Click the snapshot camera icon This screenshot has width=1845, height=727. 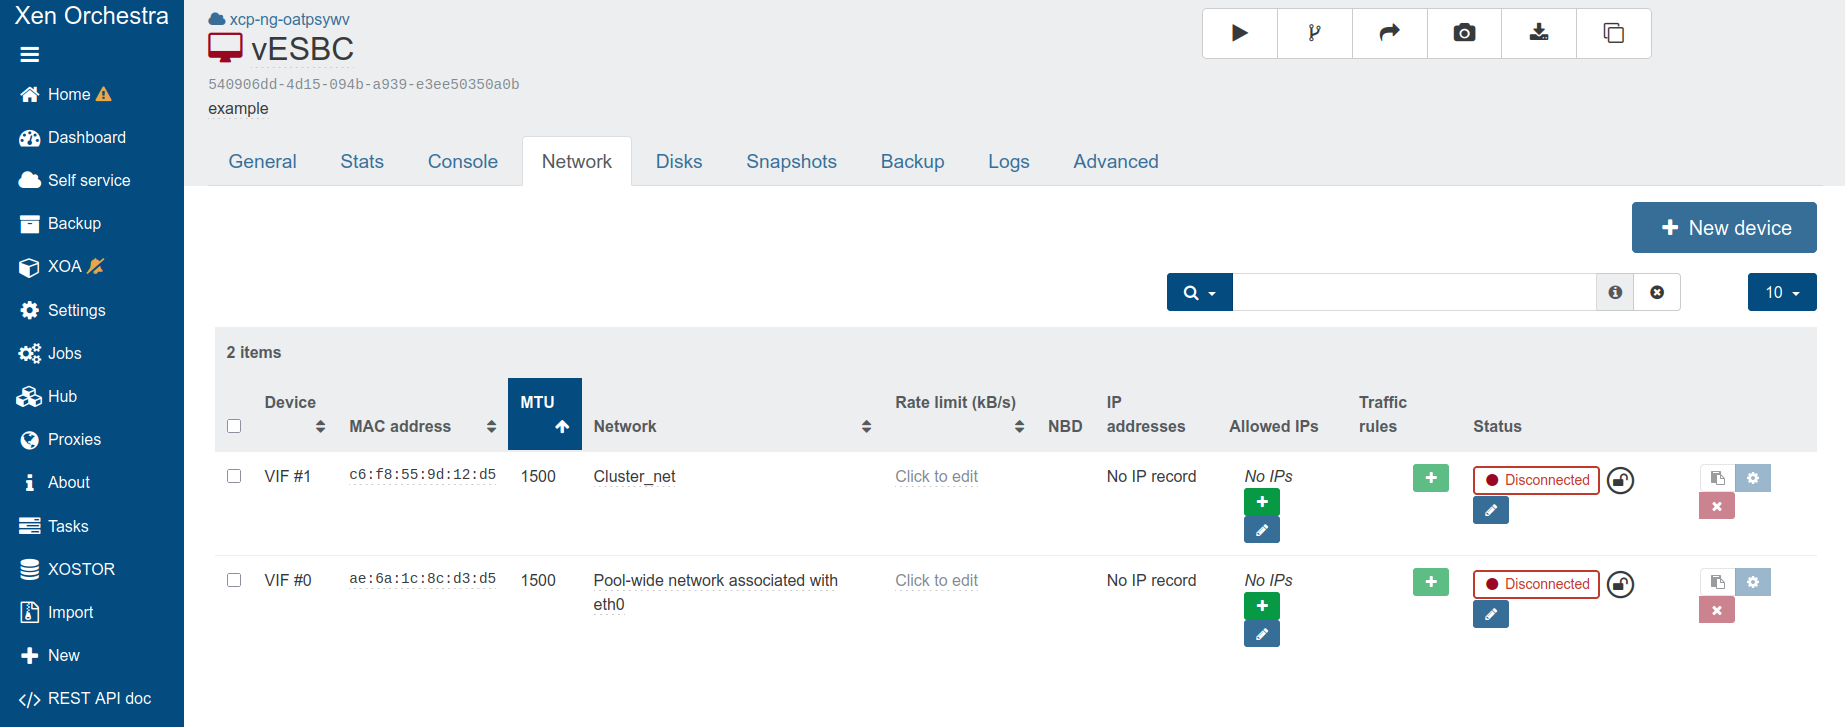point(1464,33)
